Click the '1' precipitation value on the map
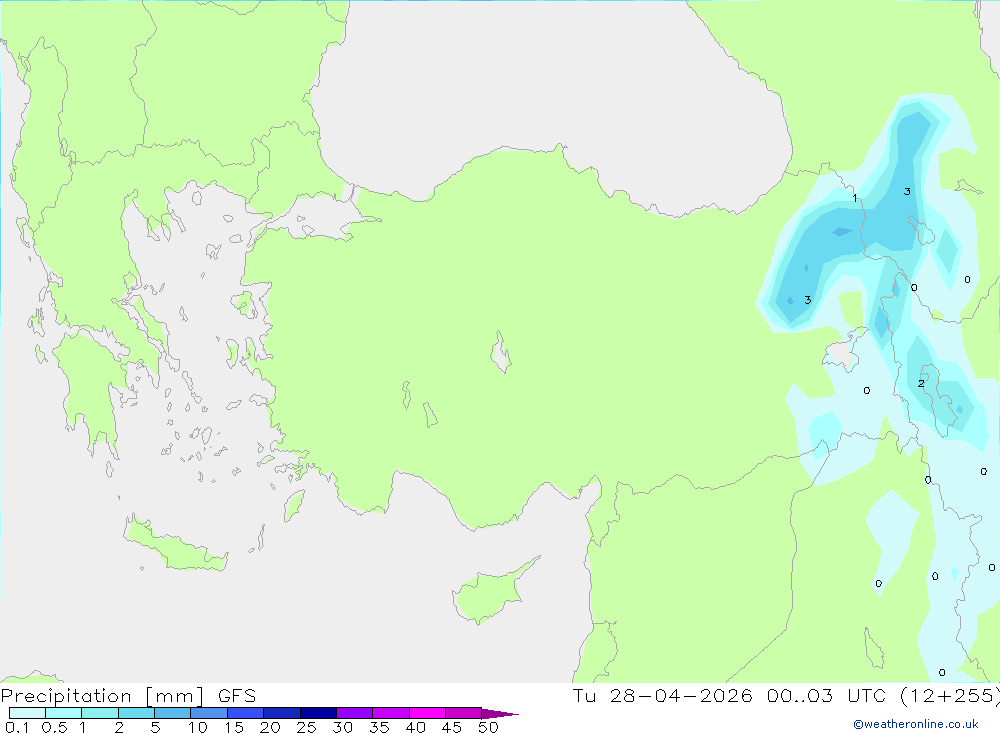This screenshot has width=1000, height=733. 855,198
